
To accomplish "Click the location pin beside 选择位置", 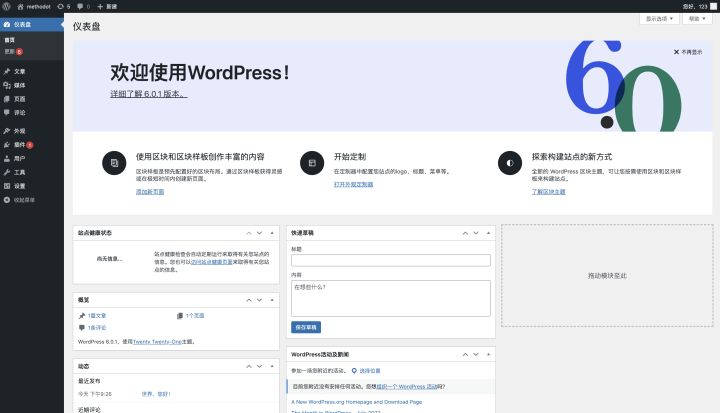I will [x=354, y=371].
